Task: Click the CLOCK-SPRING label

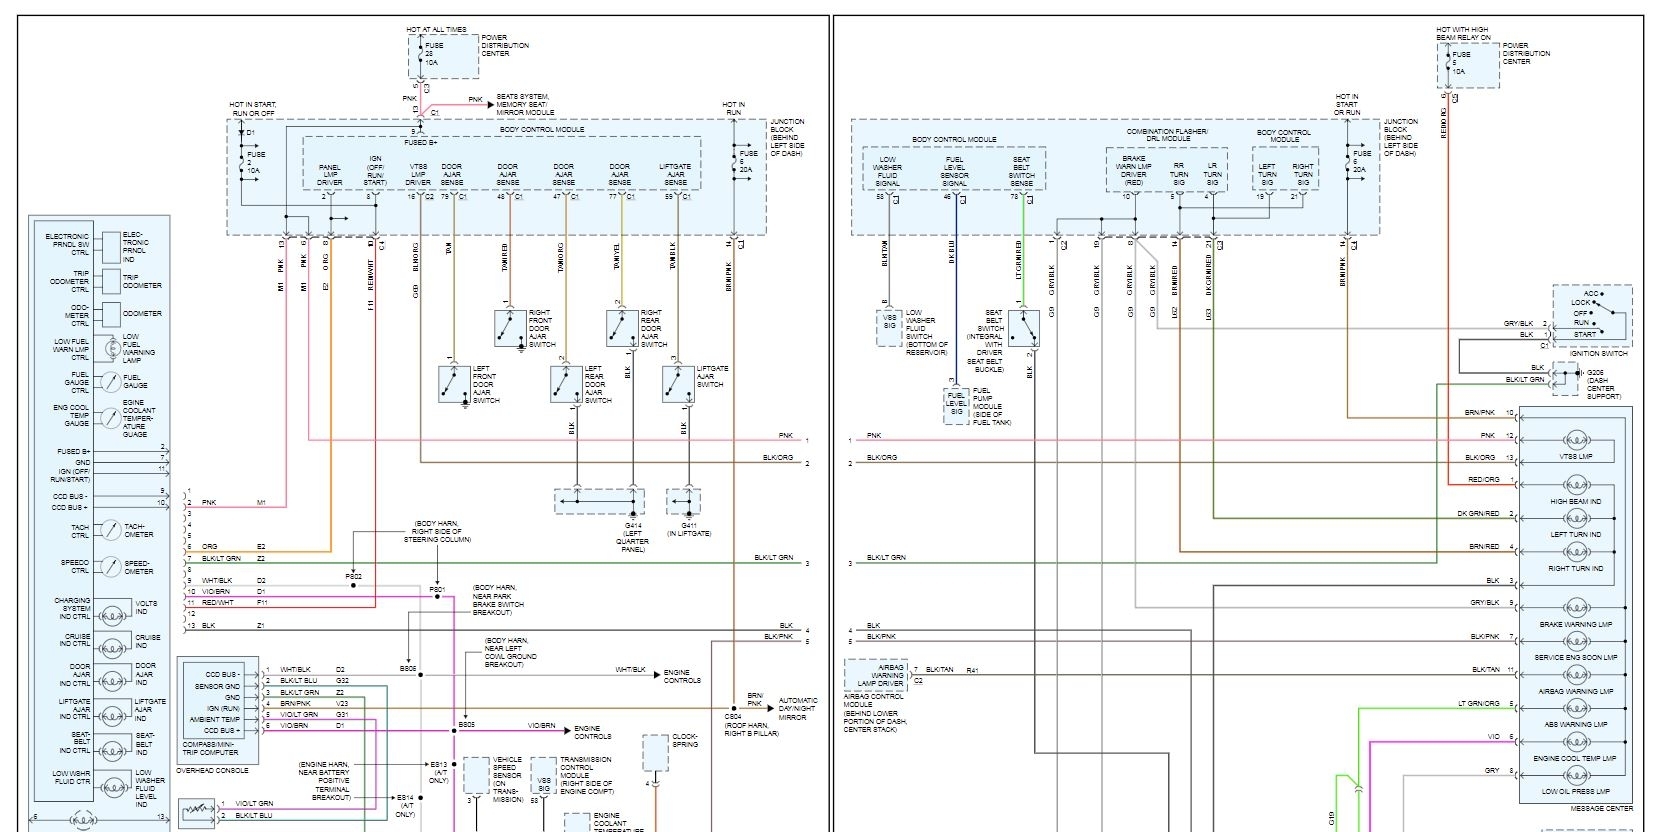Action: [x=685, y=740]
